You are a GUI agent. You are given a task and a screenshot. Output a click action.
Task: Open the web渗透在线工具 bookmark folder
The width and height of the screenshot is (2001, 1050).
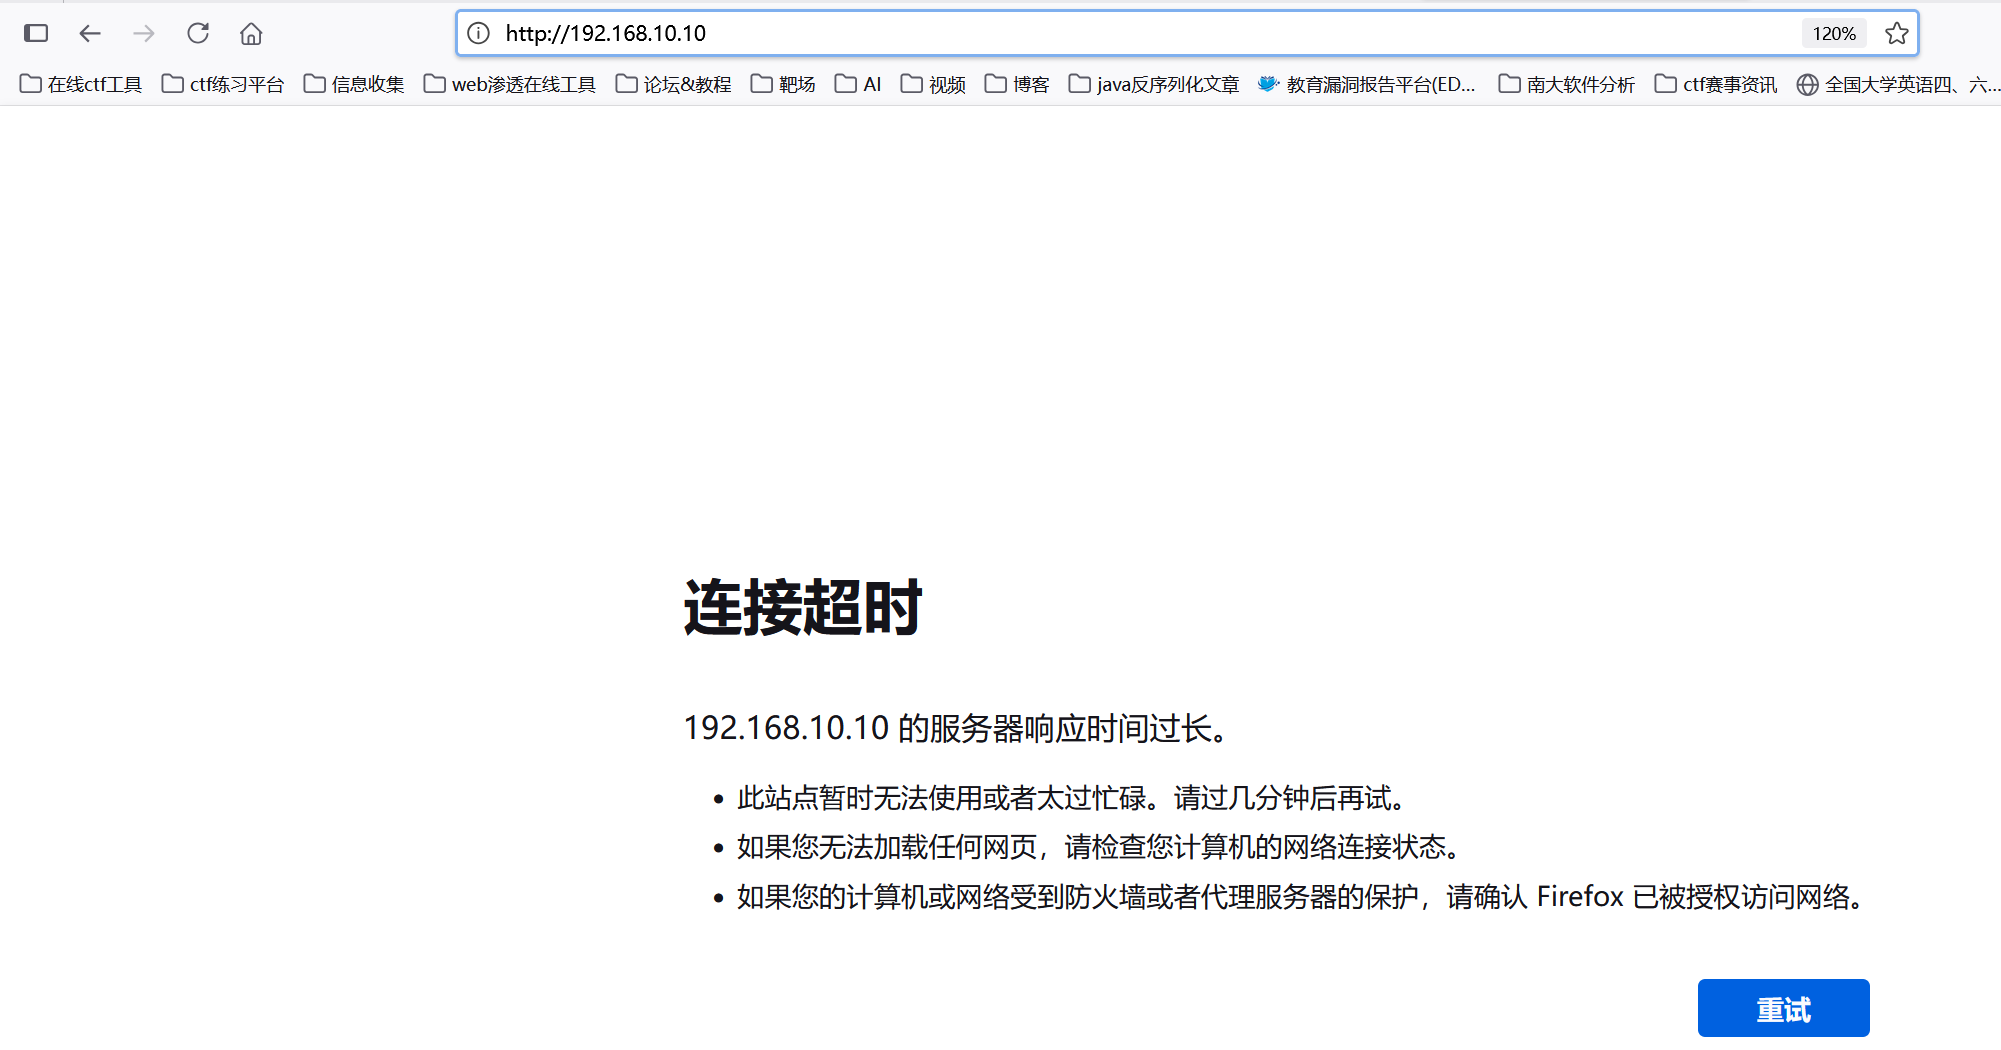tap(510, 84)
